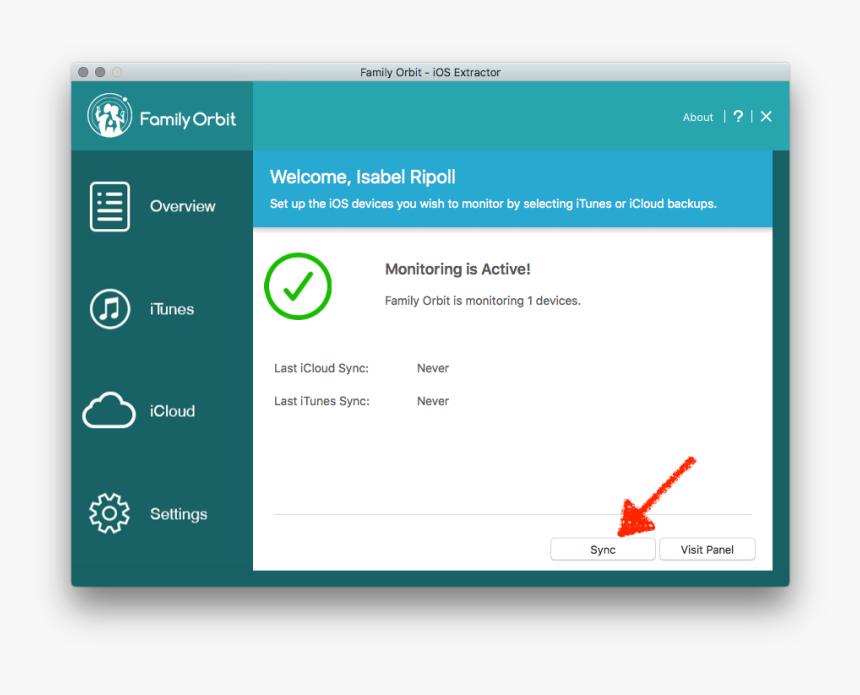Click 'Family Orbit is monitoring 1 devices.' text
860x695 pixels.
(483, 301)
